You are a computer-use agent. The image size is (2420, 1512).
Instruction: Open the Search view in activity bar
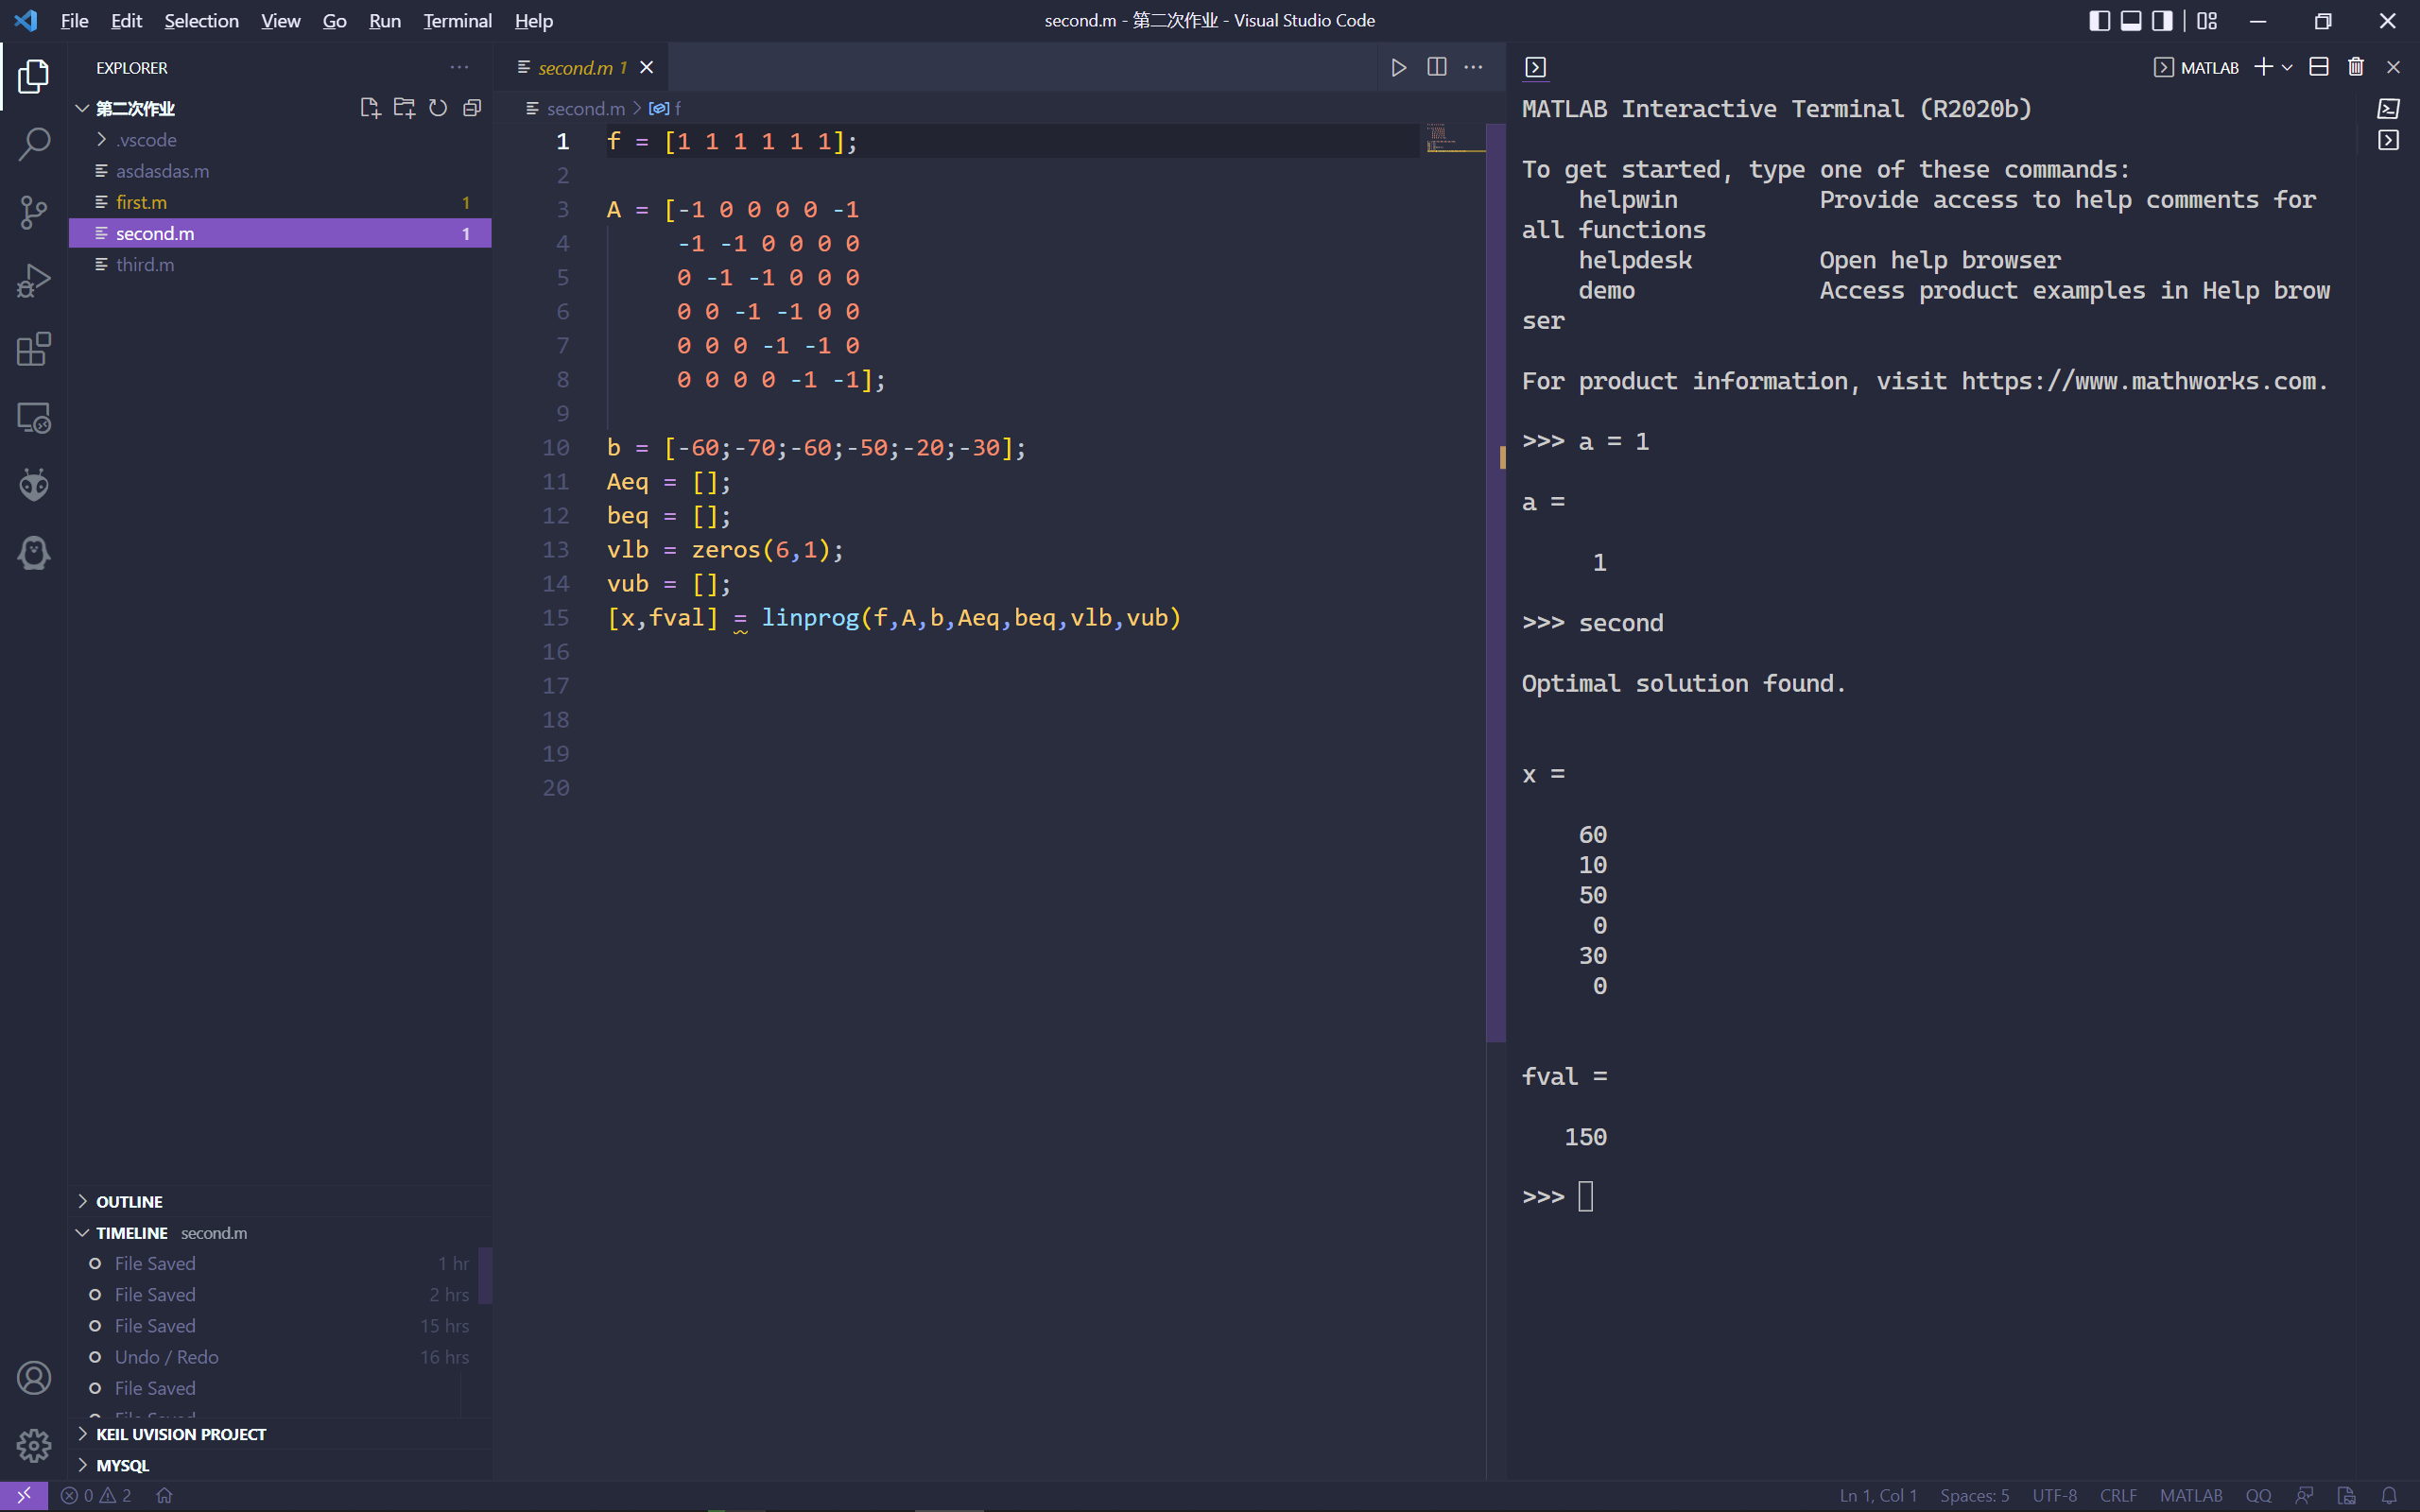click(x=34, y=144)
